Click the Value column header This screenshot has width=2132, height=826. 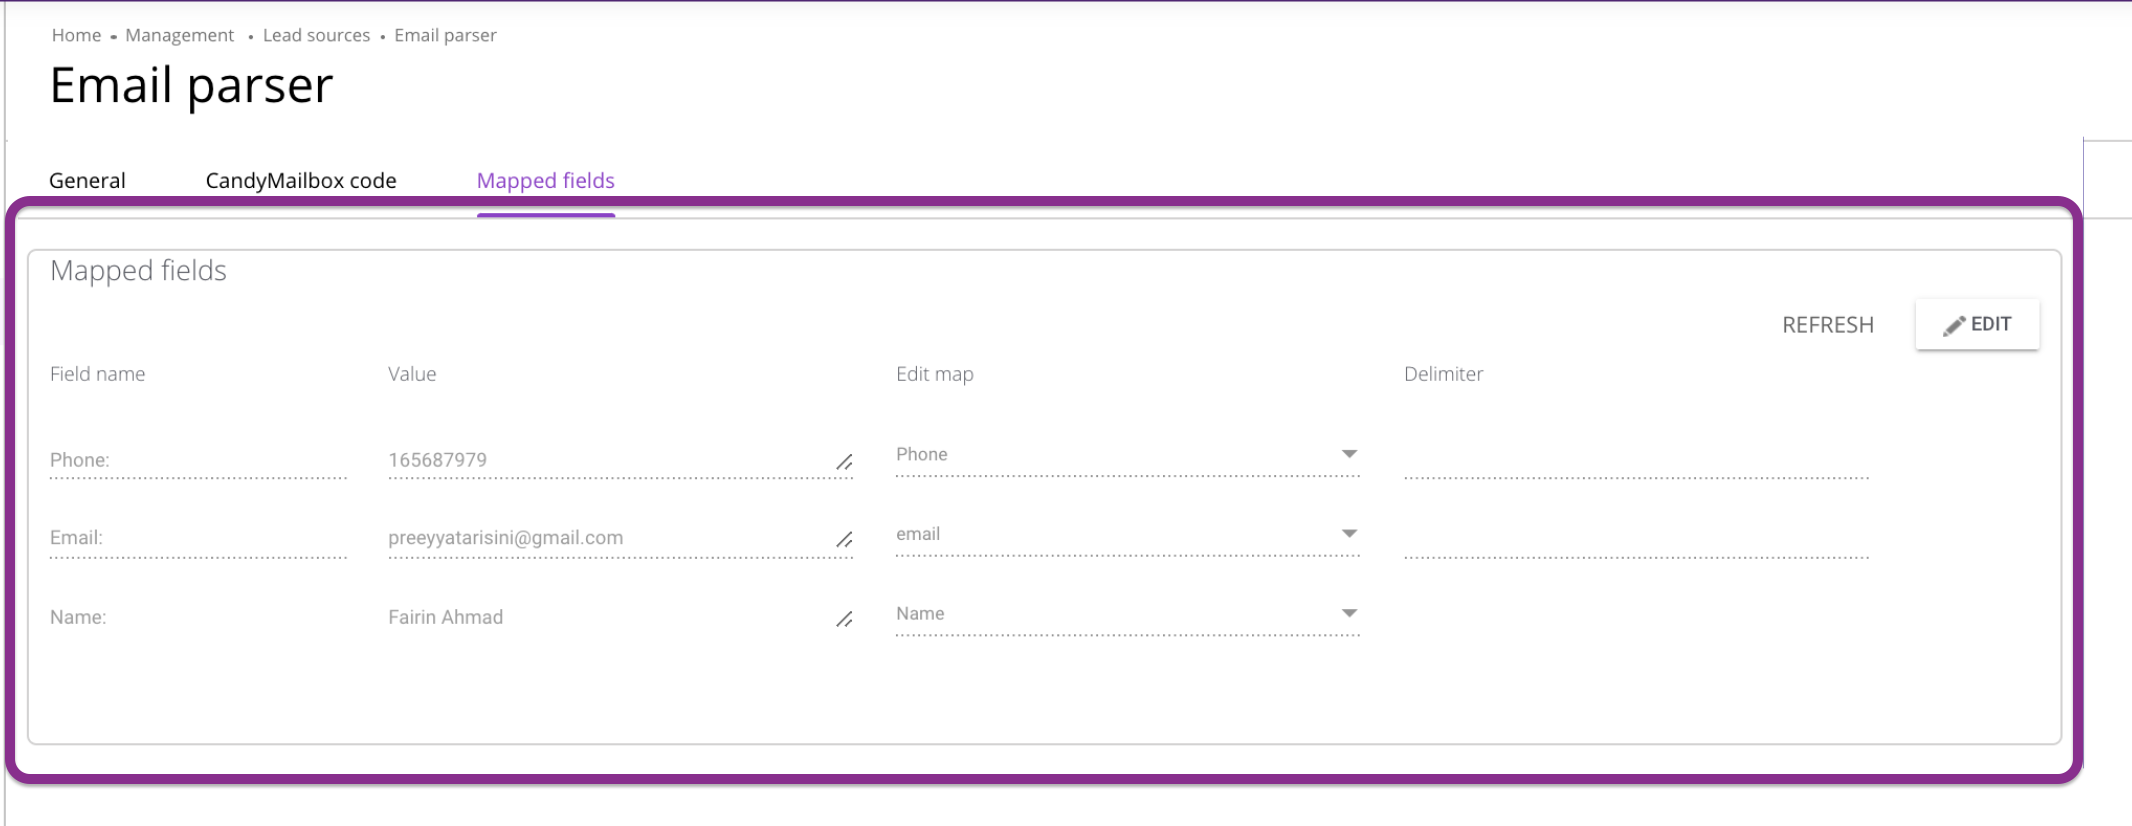click(412, 374)
